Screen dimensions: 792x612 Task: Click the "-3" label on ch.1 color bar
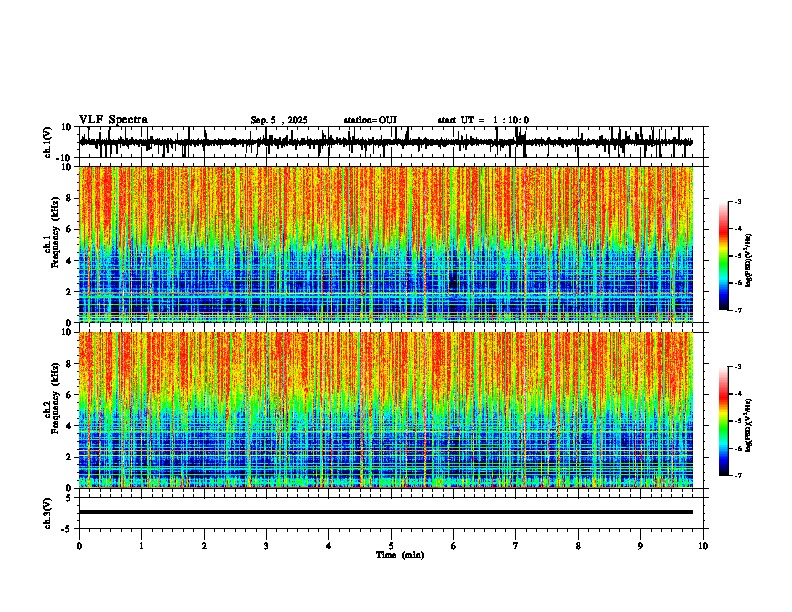pyautogui.click(x=737, y=201)
